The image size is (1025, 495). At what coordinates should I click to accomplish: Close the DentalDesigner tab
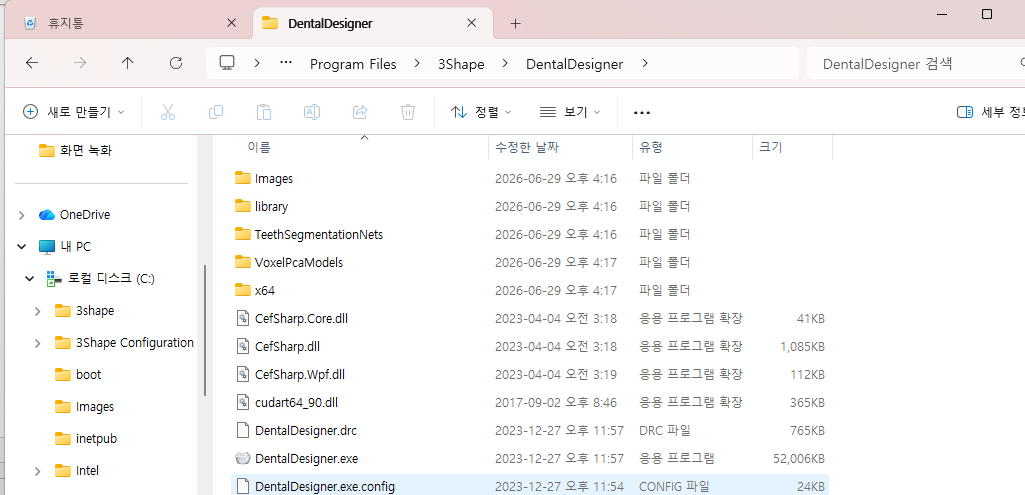point(471,23)
